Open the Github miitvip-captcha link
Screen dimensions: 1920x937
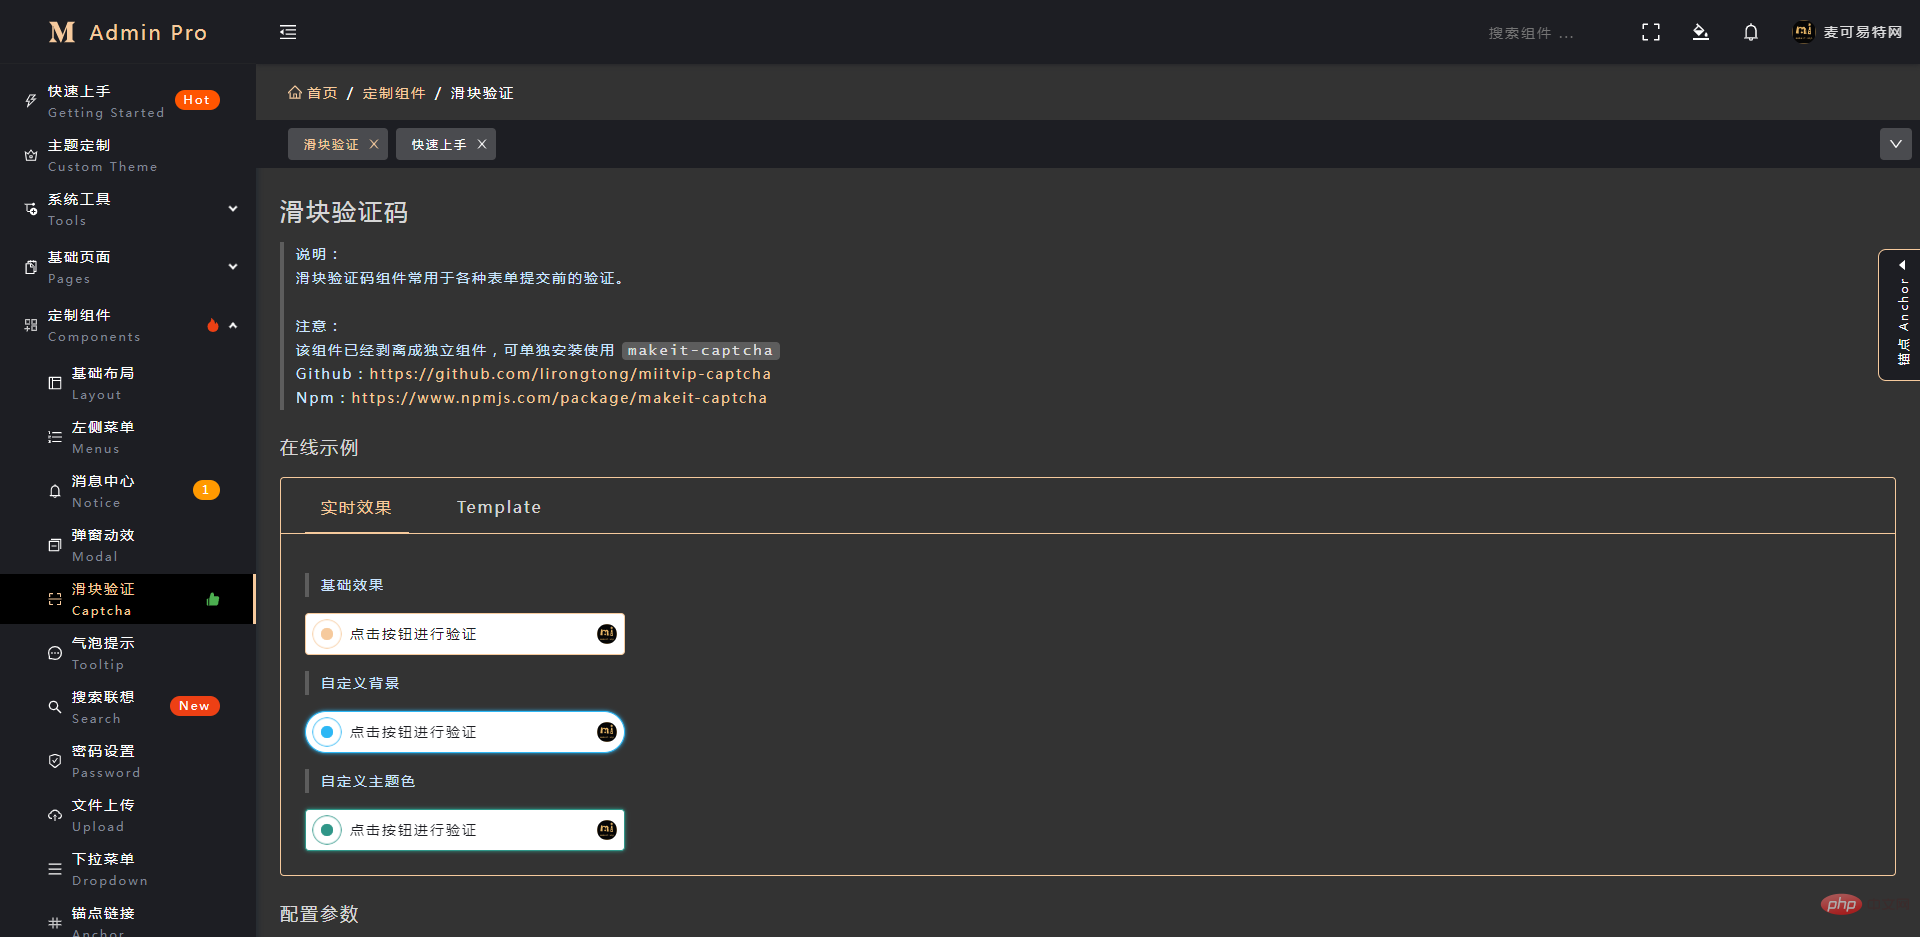(x=570, y=374)
